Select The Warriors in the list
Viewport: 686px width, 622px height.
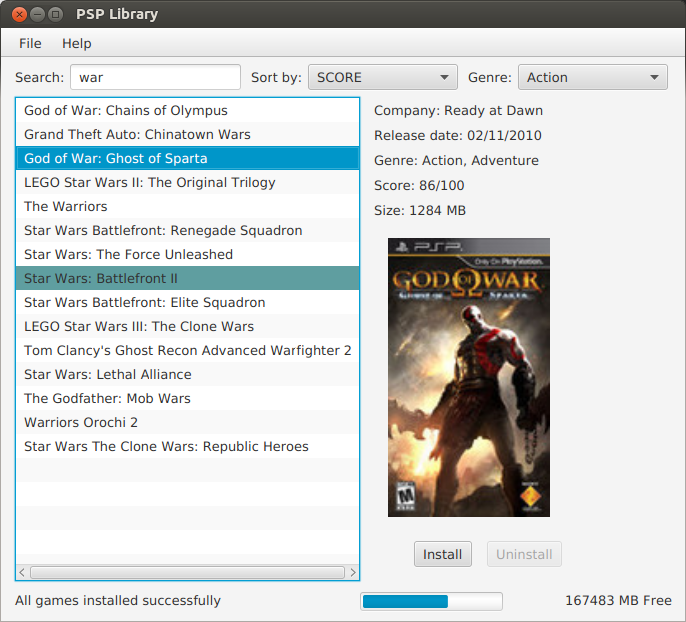click(187, 206)
